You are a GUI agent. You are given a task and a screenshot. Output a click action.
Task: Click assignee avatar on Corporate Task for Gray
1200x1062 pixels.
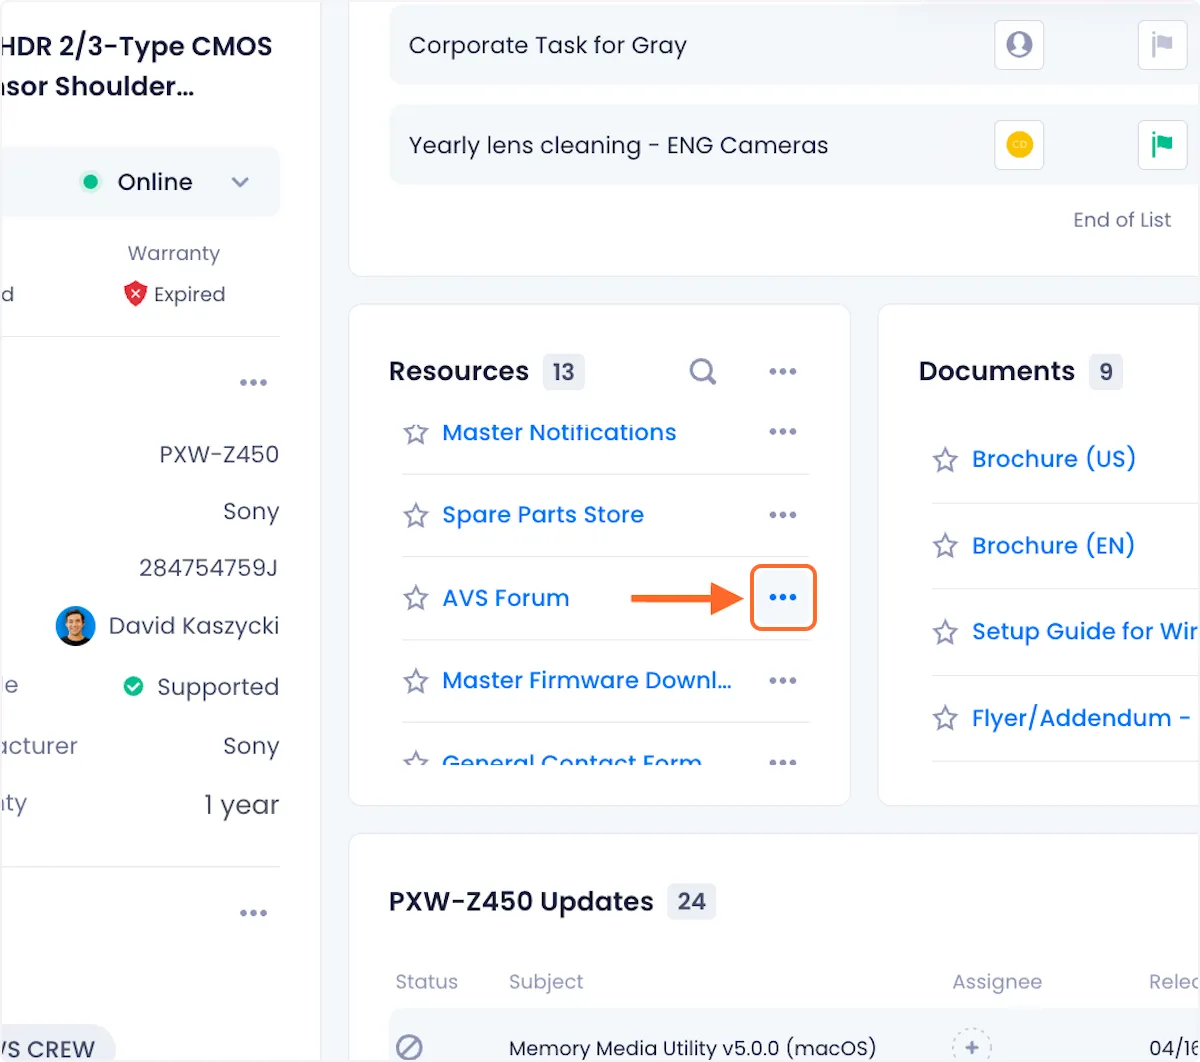(x=1019, y=45)
